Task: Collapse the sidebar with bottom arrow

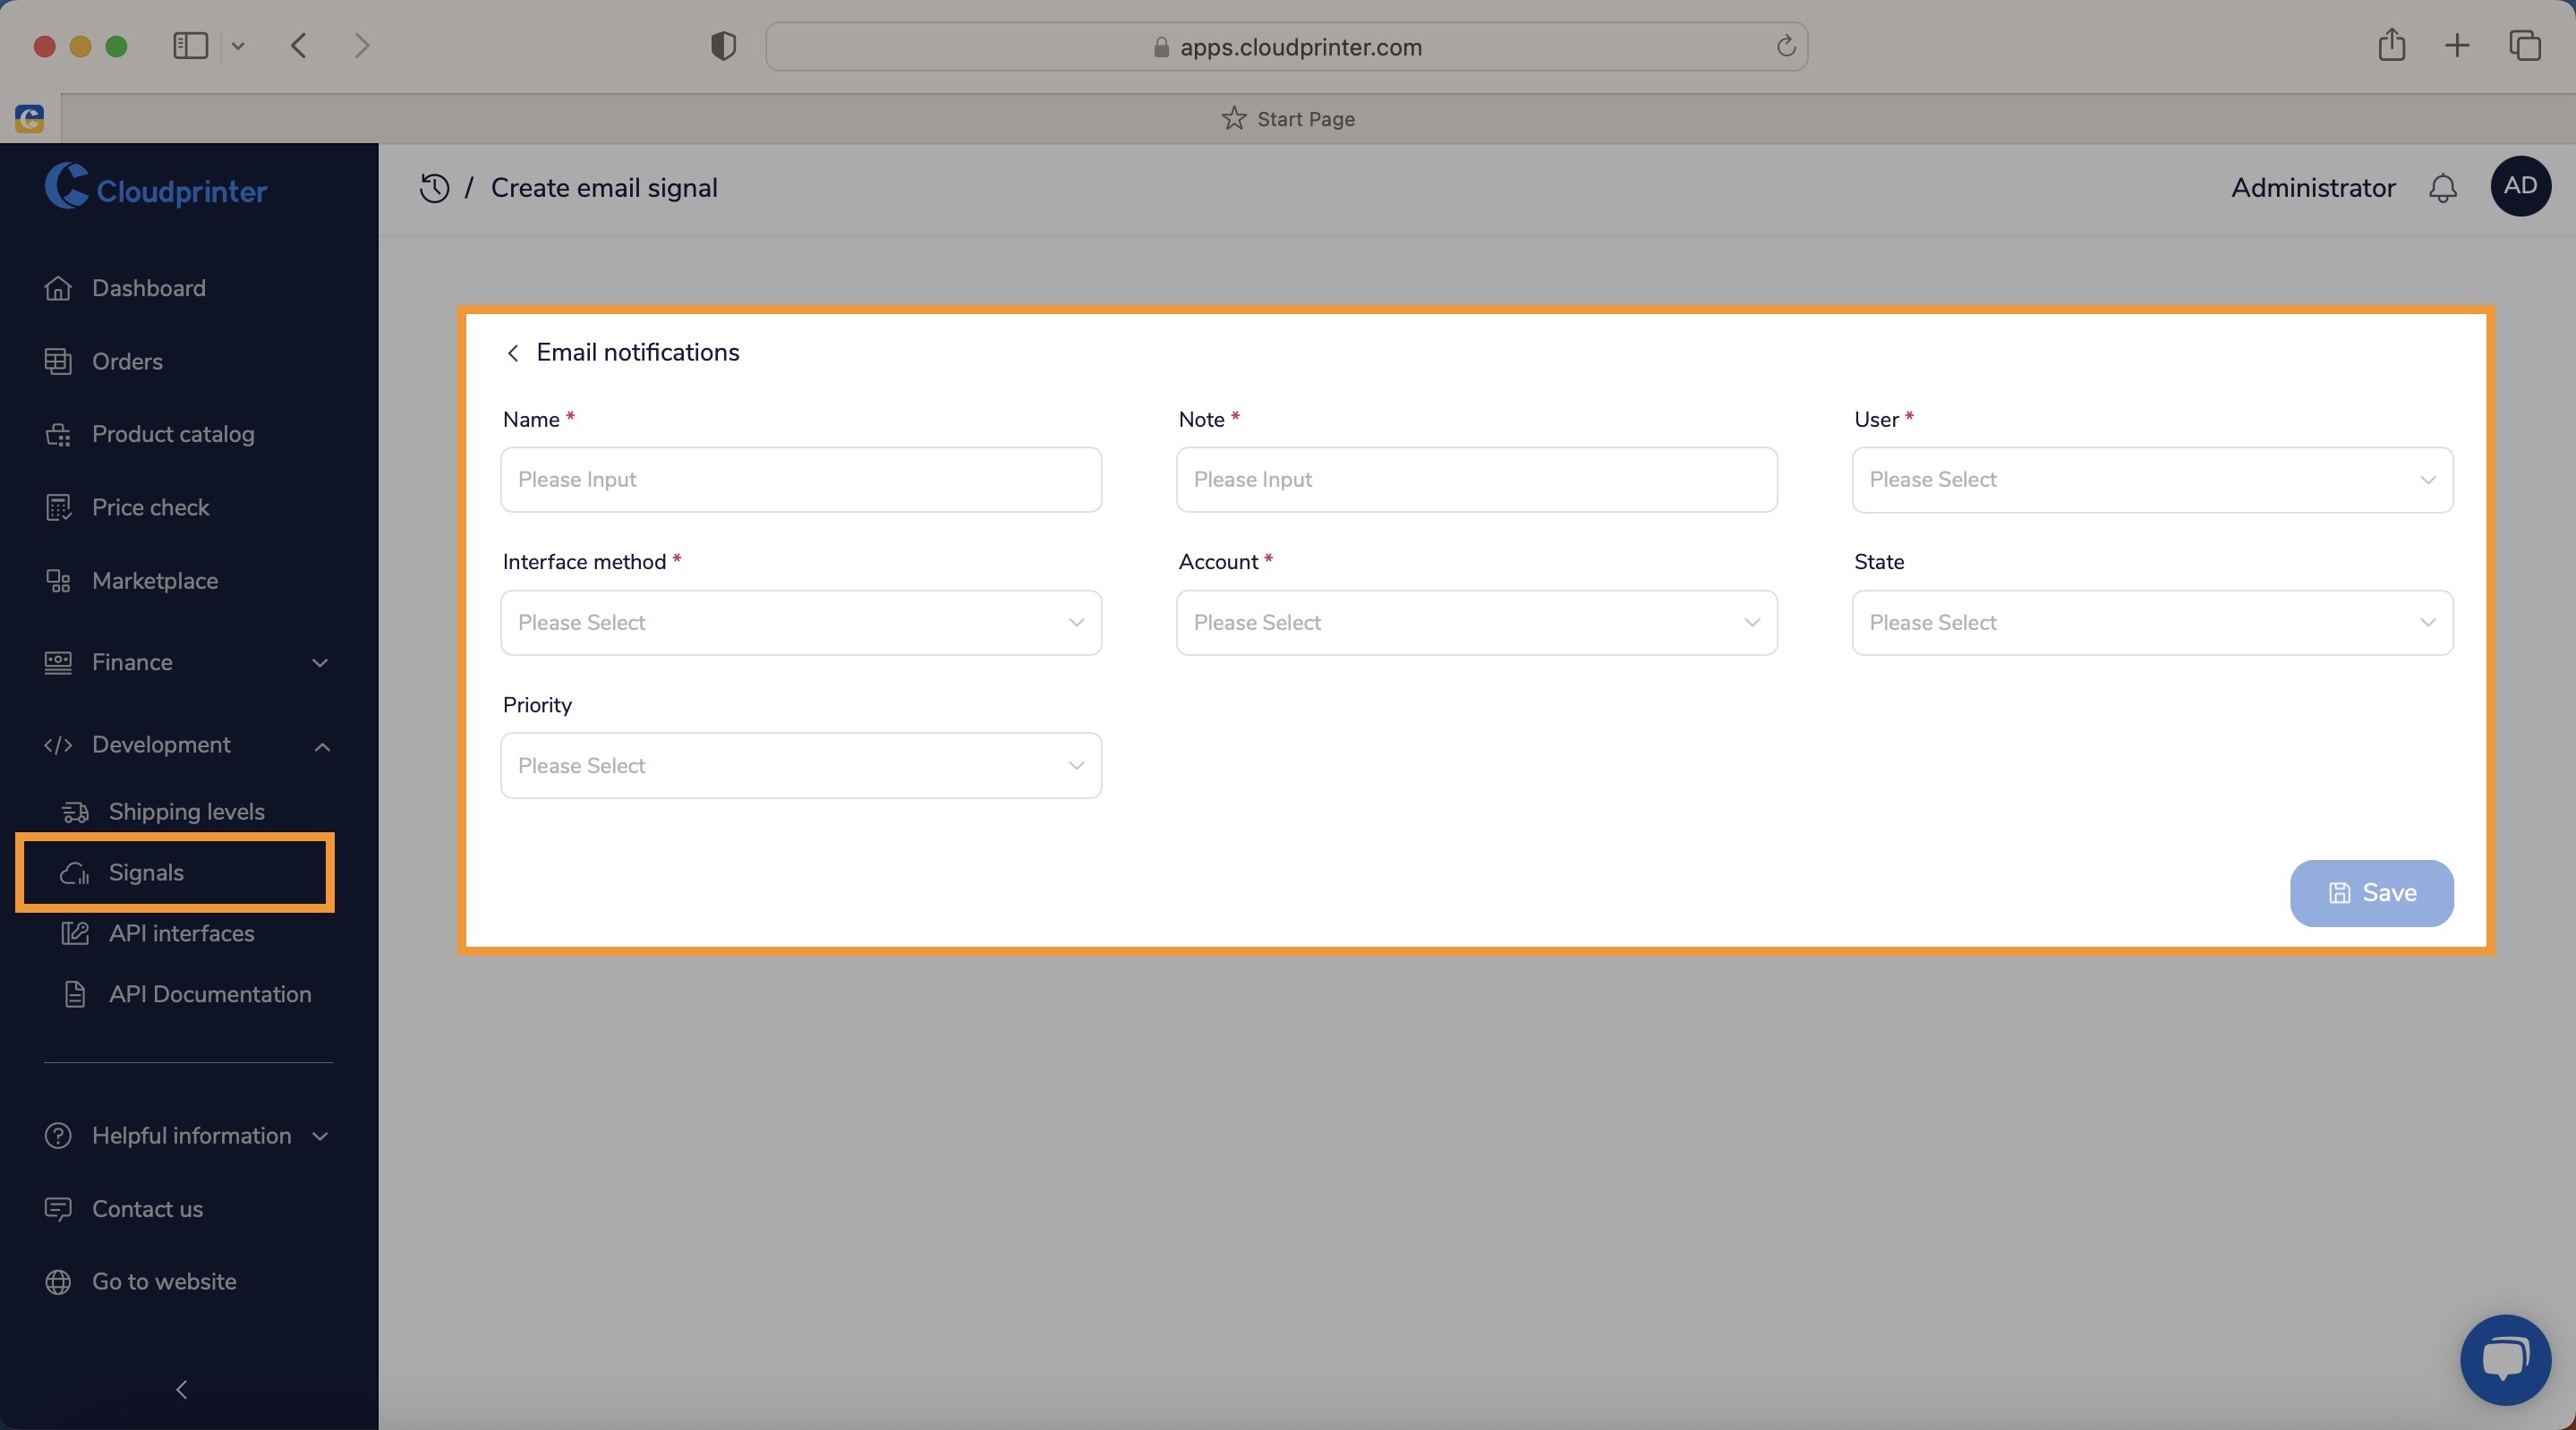Action: click(x=182, y=1389)
